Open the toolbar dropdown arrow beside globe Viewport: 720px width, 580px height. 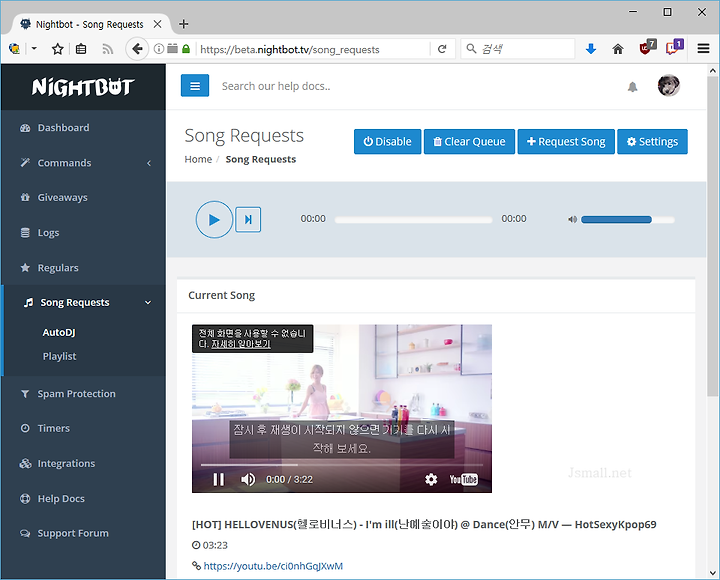pyautogui.click(x=34, y=48)
